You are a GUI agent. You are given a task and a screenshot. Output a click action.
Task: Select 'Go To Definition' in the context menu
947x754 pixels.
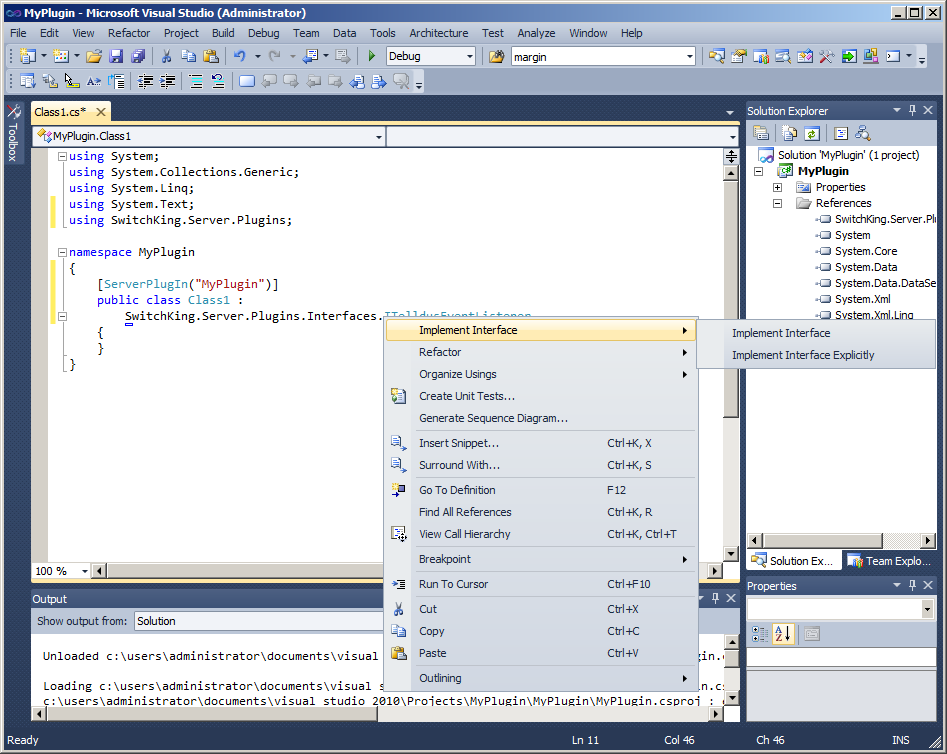(x=541, y=490)
